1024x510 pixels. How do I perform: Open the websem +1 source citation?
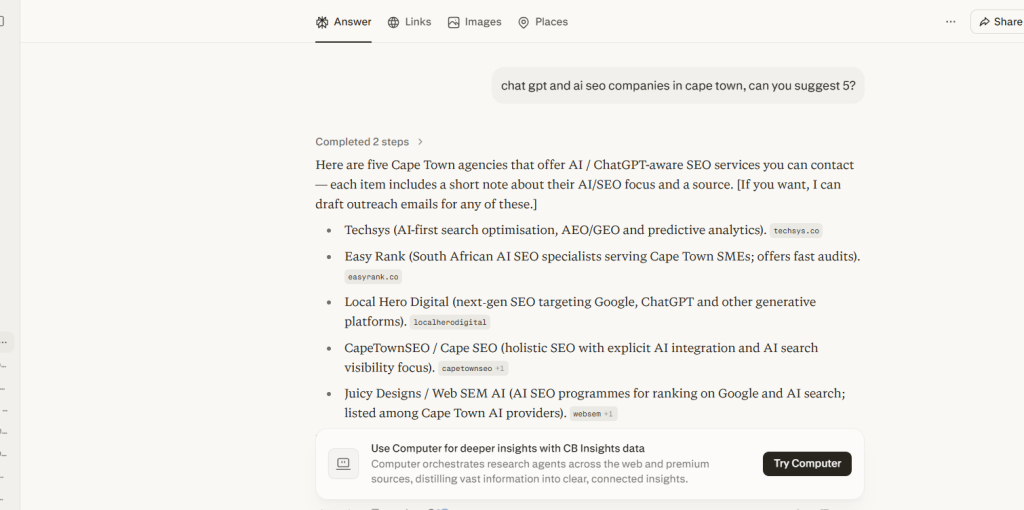[x=593, y=414]
